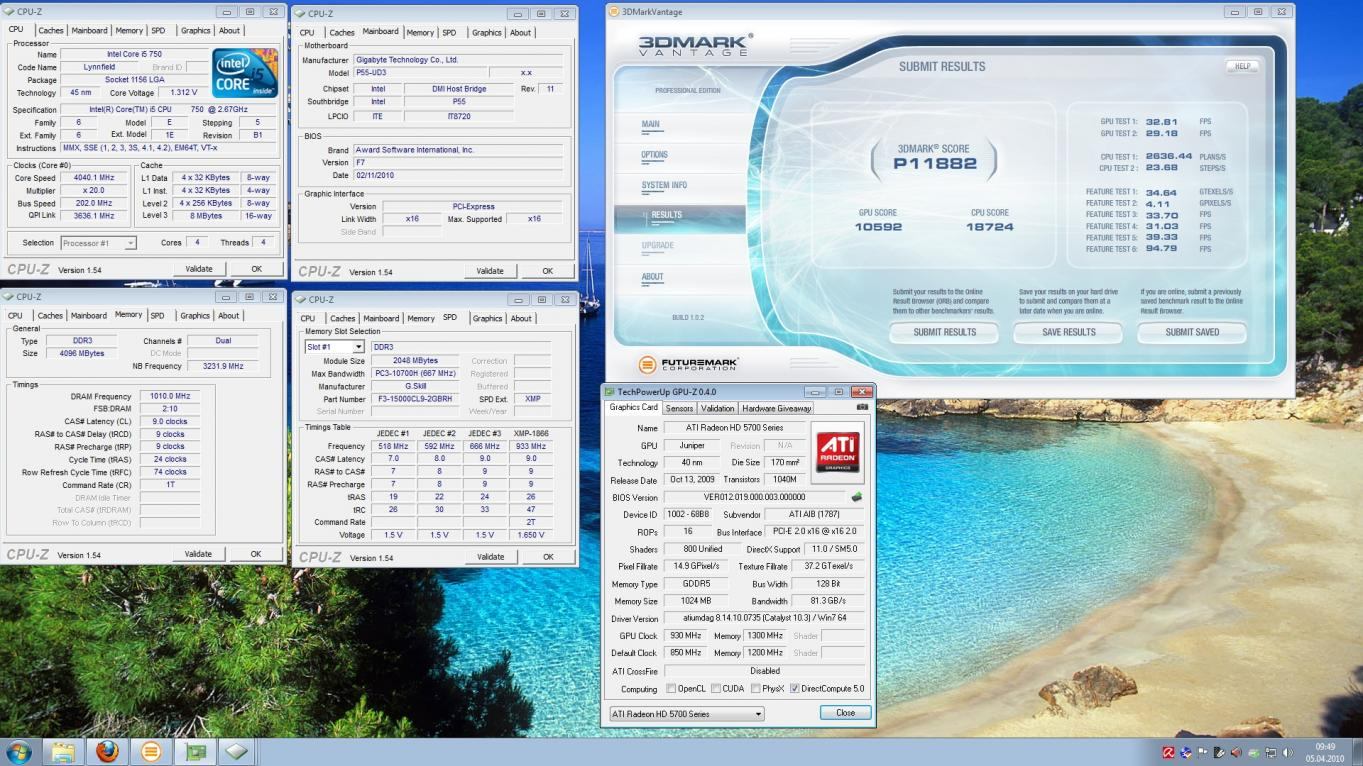
Task: Click OK in the top-left CPU-Z CPU window
Action: 256,269
